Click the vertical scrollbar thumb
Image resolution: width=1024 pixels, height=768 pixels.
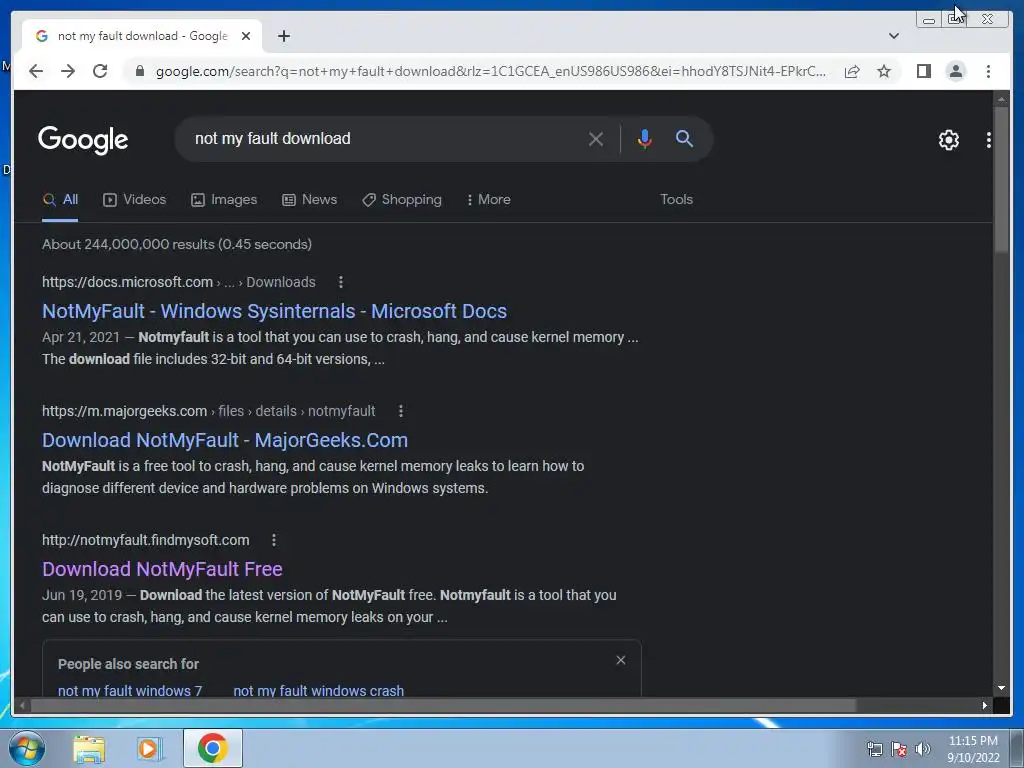point(1001,180)
